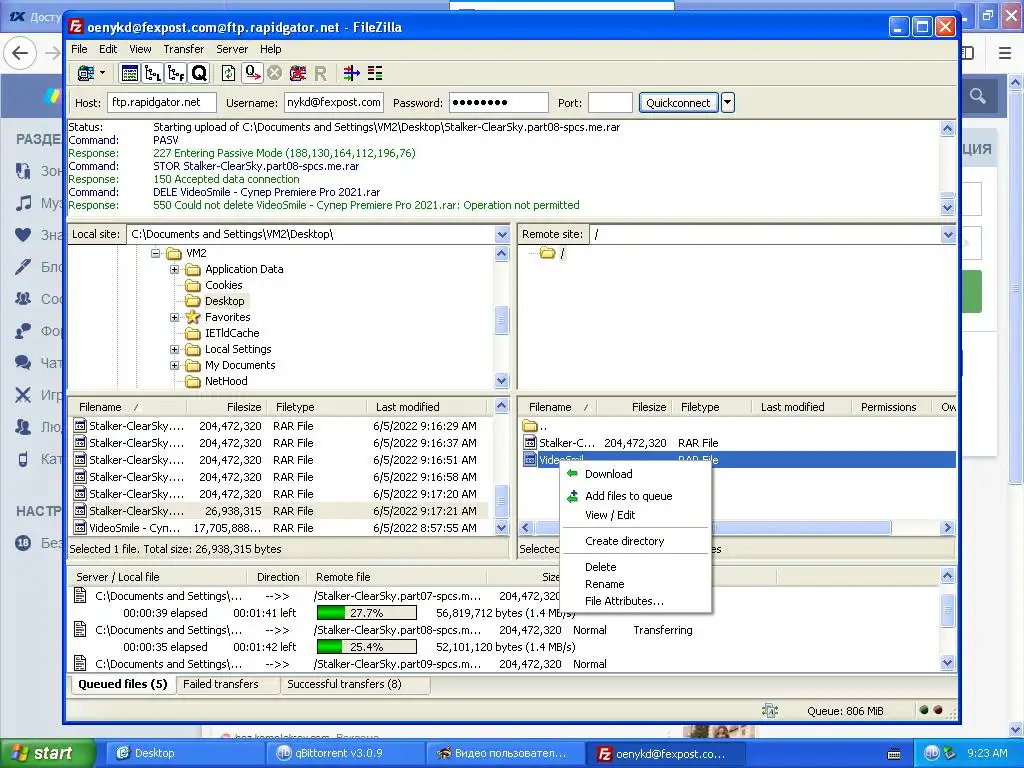Click the Port input field
The height and width of the screenshot is (768, 1024).
pos(610,103)
